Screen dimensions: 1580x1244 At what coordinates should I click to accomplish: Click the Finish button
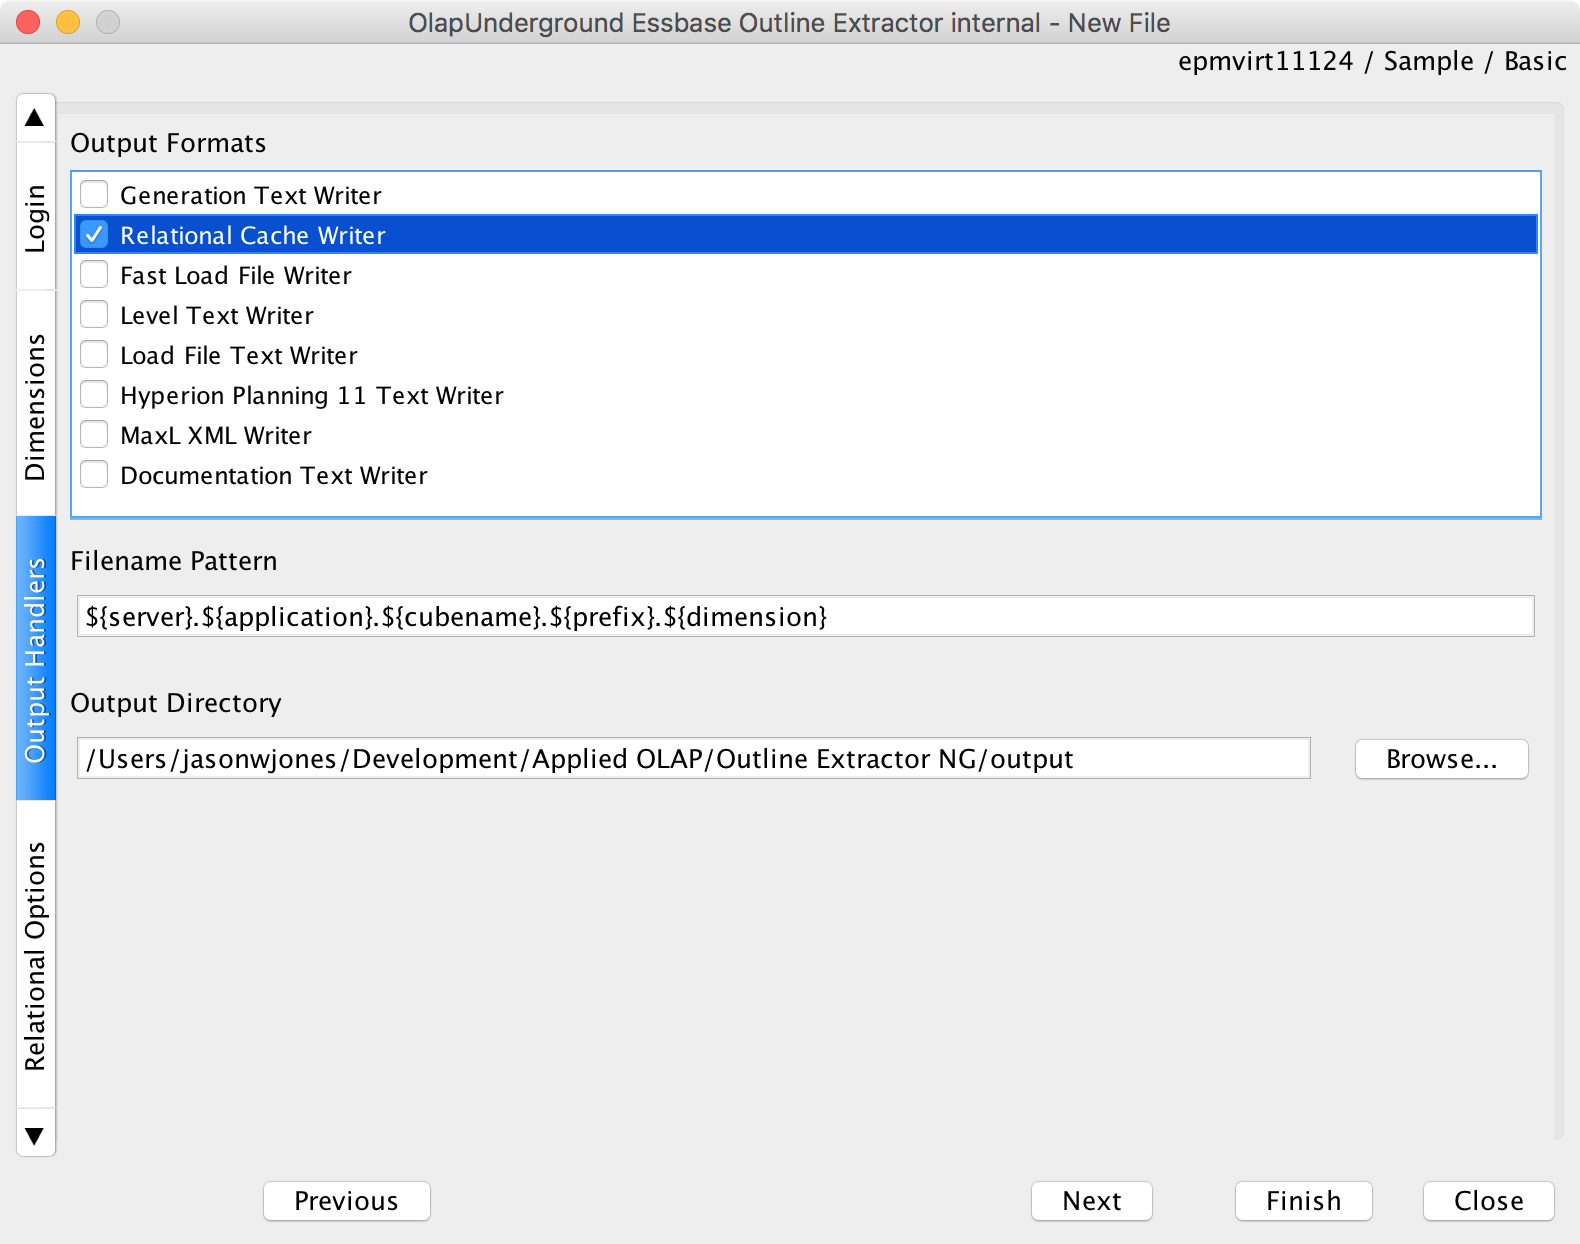pos(1304,1201)
